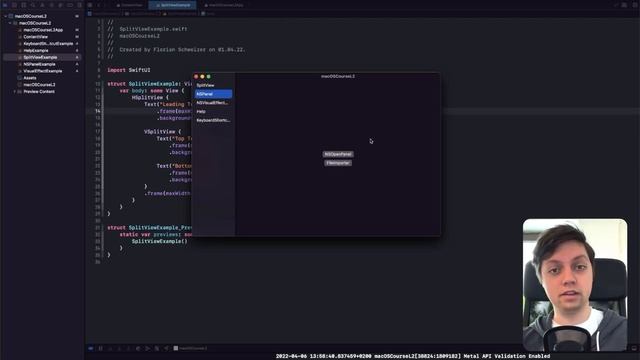Screen dimensions: 640x360
Task: Click the 'import SwiftUI' code line
Action: tap(129, 70)
